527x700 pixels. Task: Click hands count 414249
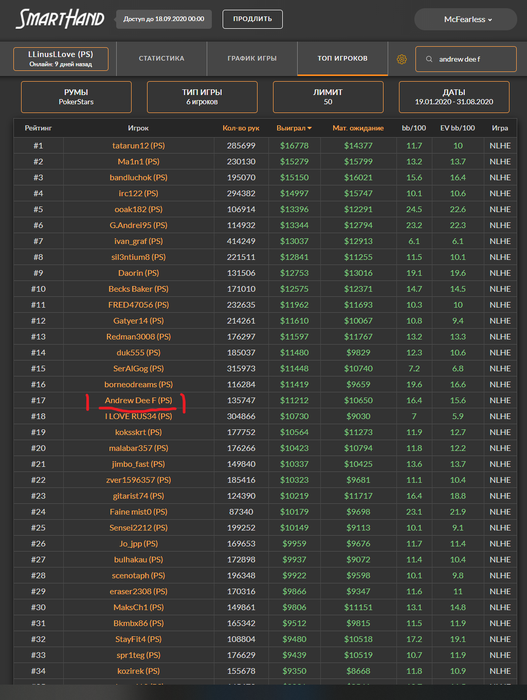241,241
